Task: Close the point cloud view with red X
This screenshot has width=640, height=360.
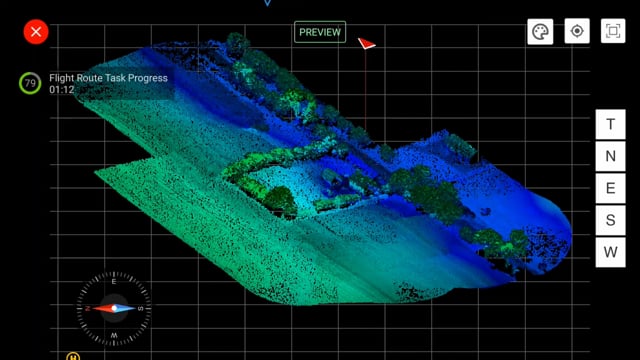Action: [x=36, y=31]
